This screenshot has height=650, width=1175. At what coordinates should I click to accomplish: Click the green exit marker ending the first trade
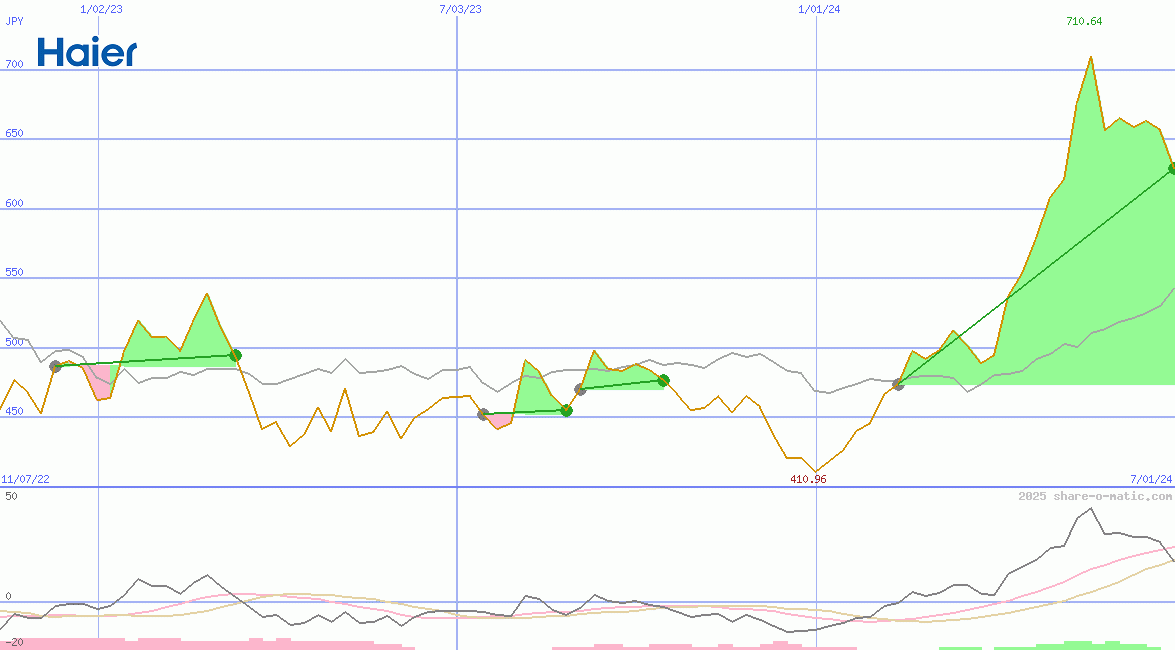(235, 355)
